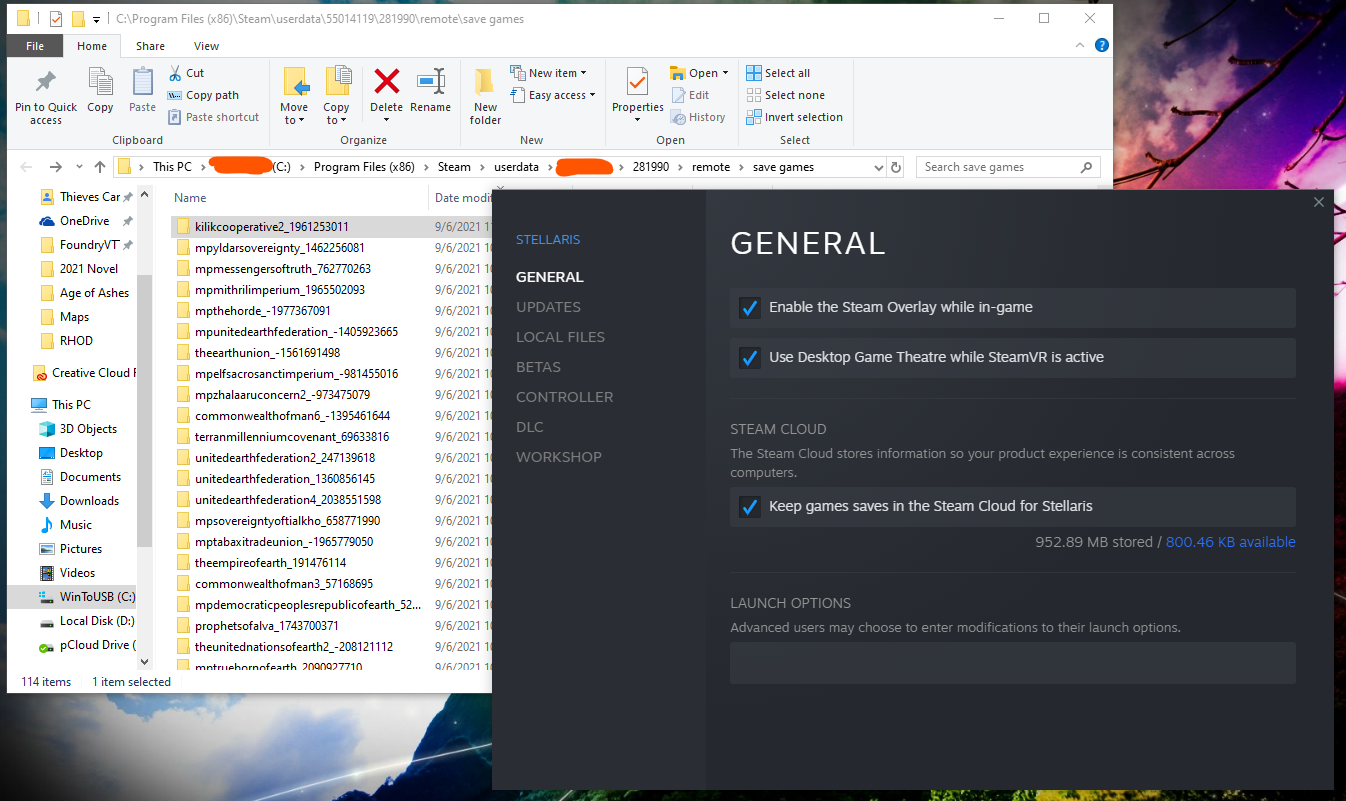Click Paste shortcut in the ribbon
Screen dimensions: 1346x801
(x=213, y=117)
